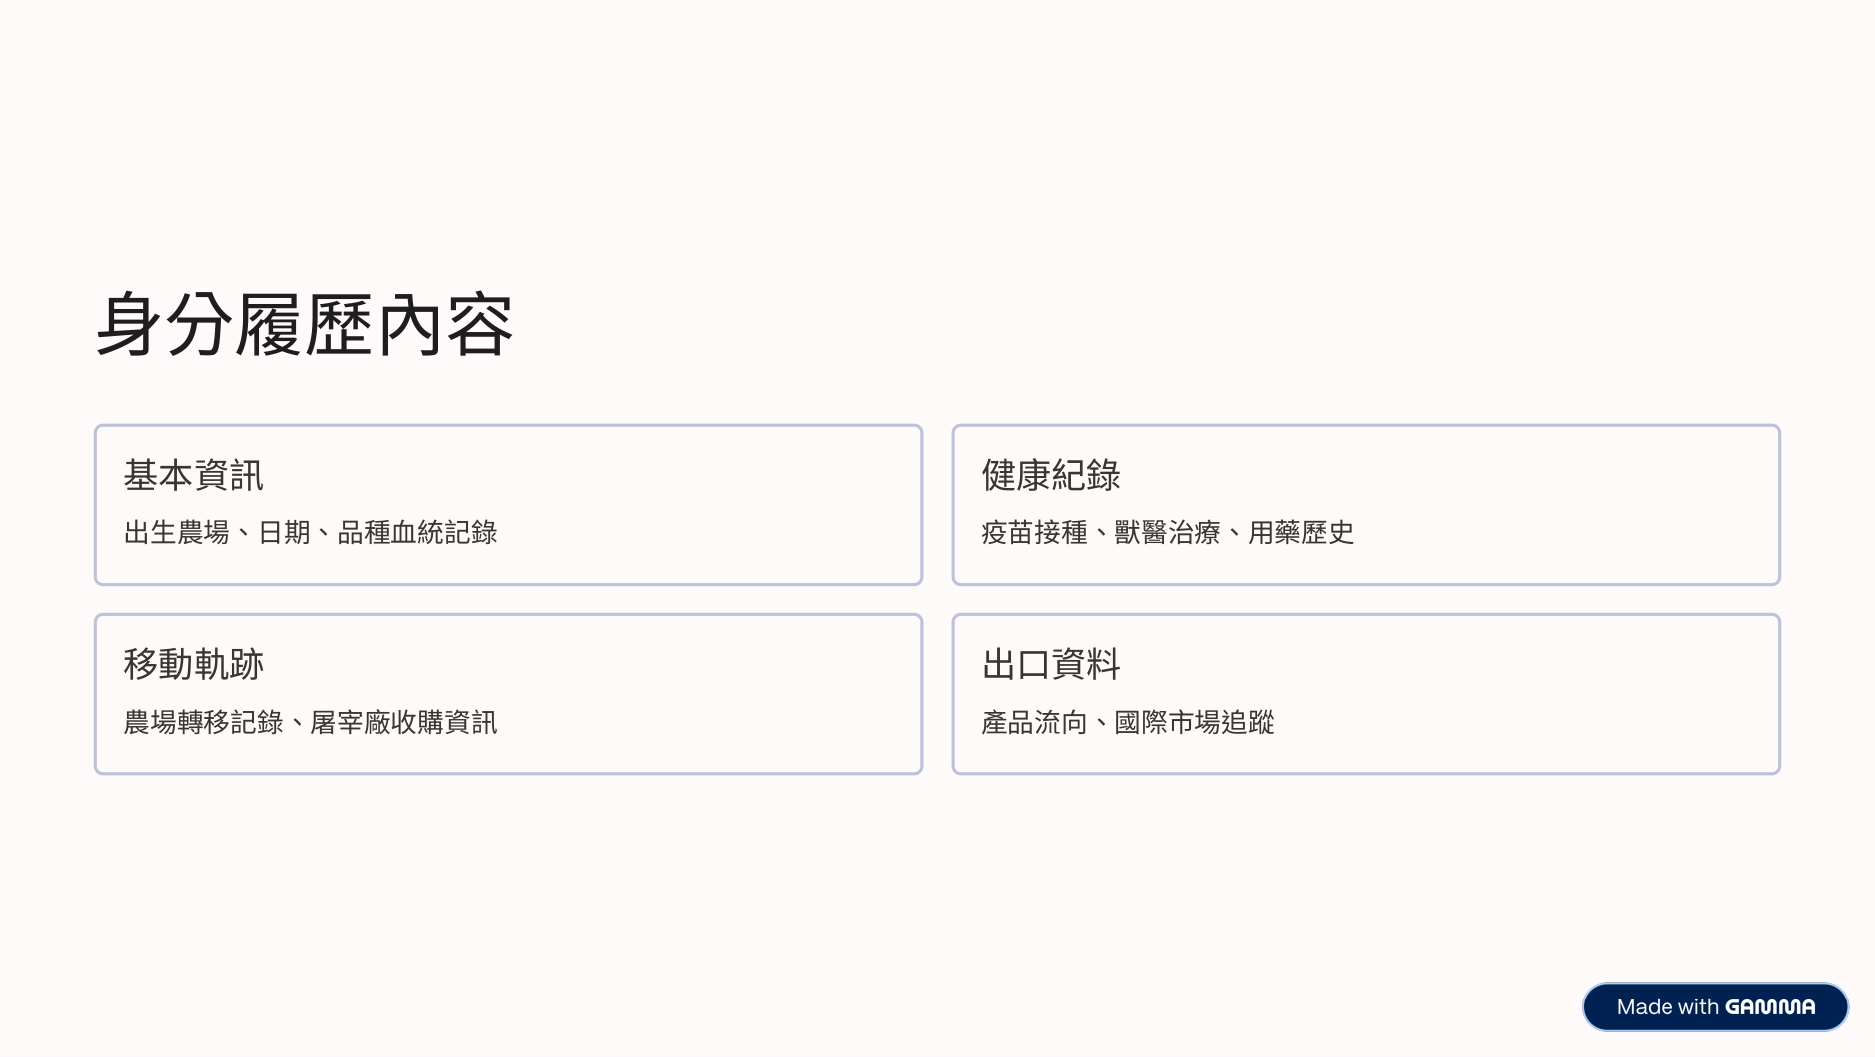1875x1057 pixels.
Task: Click the phrase 屠宰廠收購資訊
Action: tap(404, 722)
